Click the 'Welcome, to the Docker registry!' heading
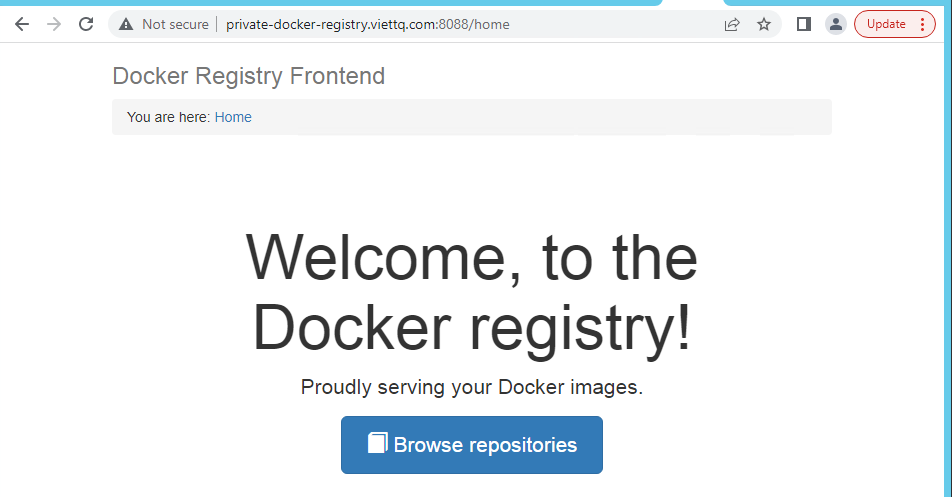 pyautogui.click(x=472, y=292)
